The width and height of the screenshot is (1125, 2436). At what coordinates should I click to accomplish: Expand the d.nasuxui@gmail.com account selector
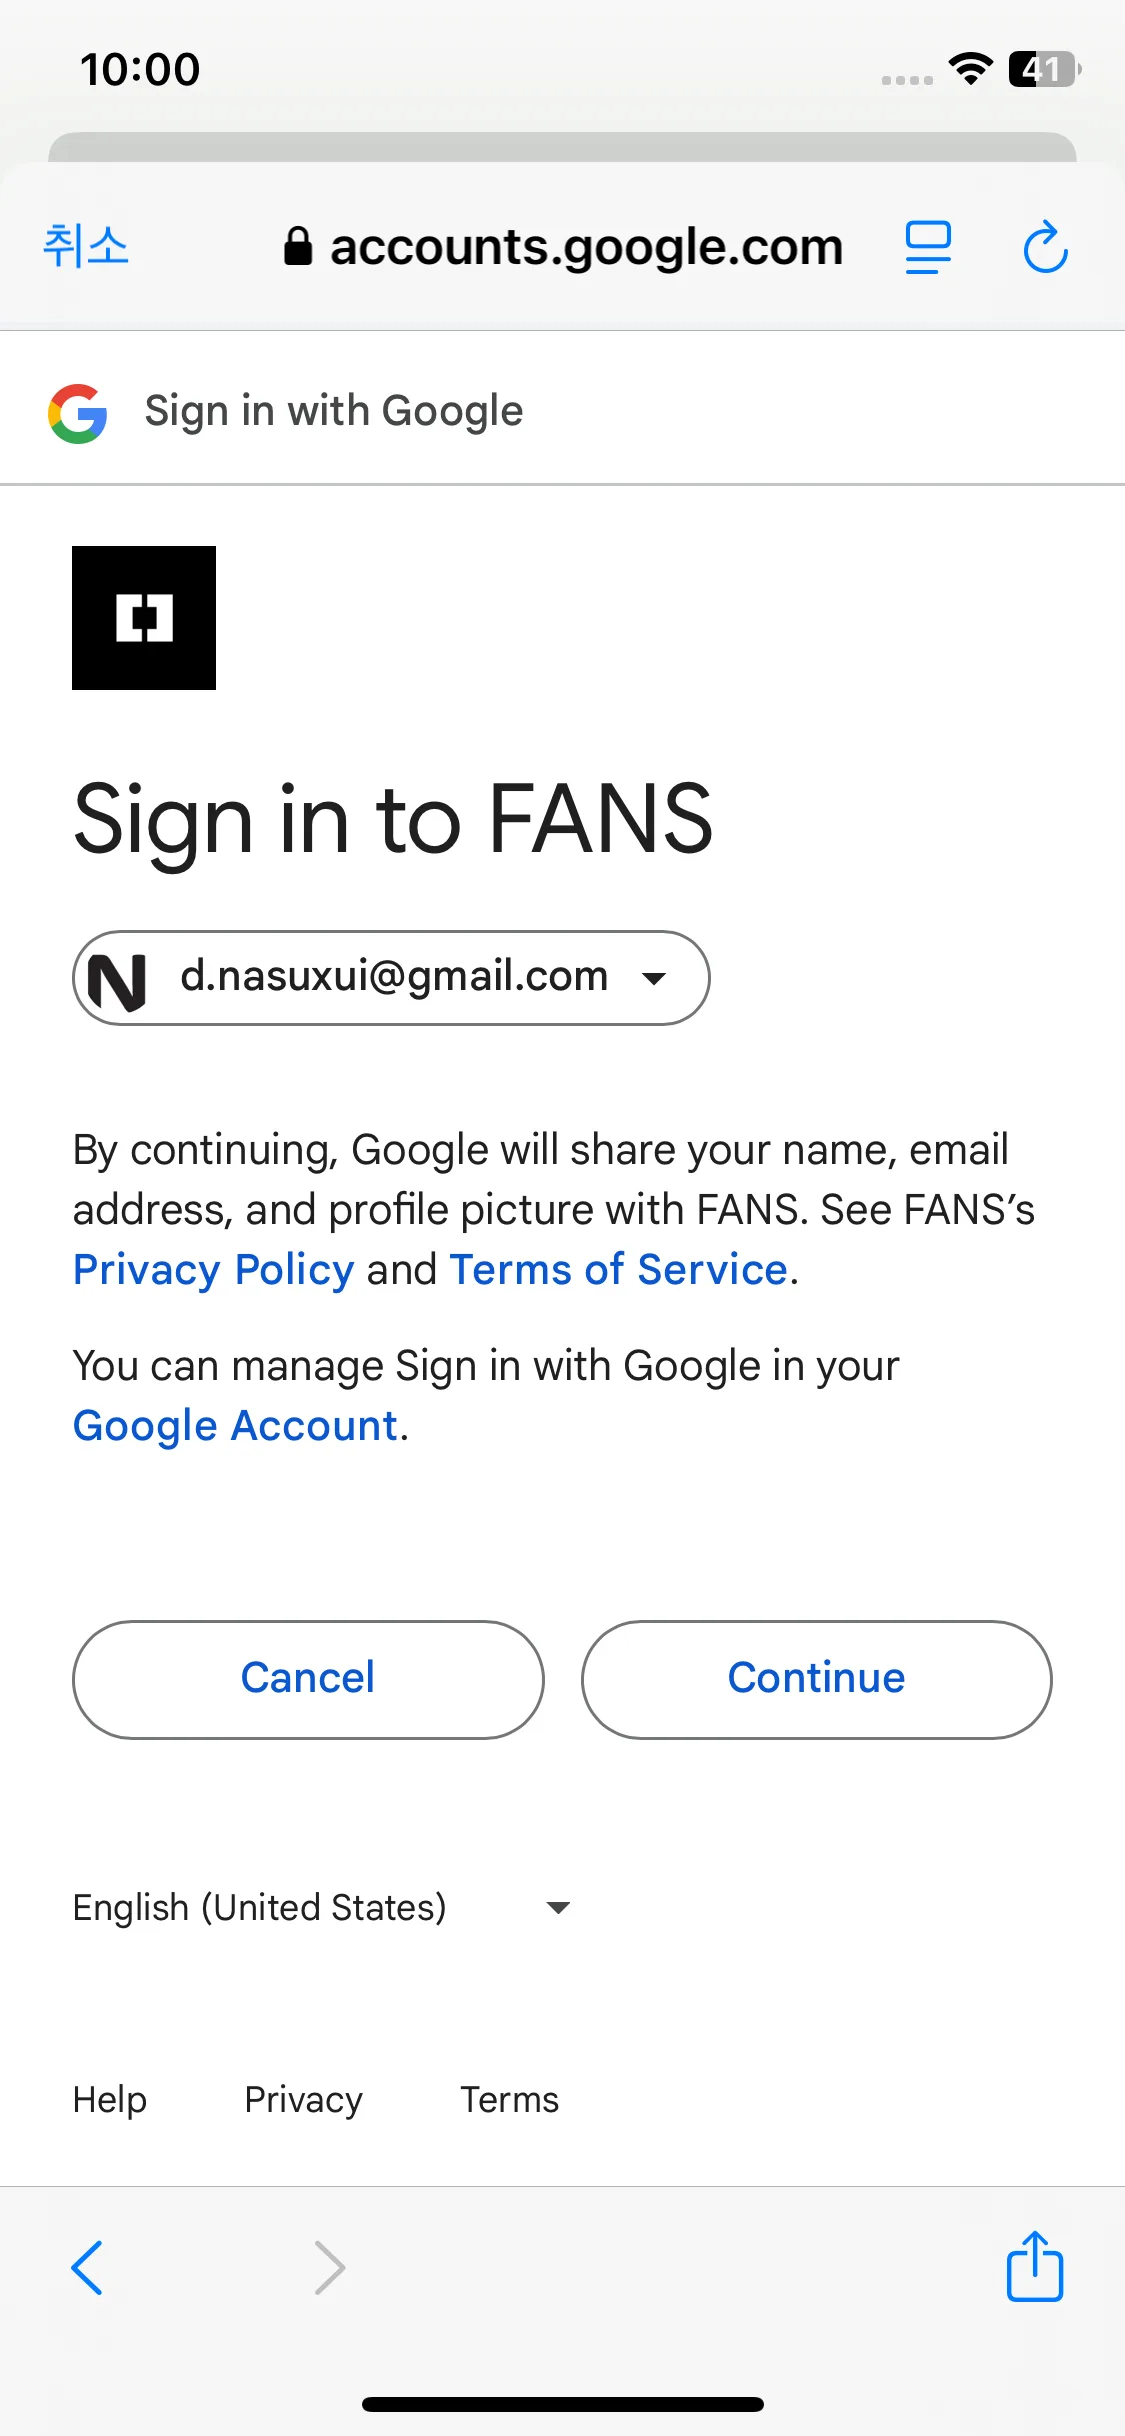(x=391, y=978)
